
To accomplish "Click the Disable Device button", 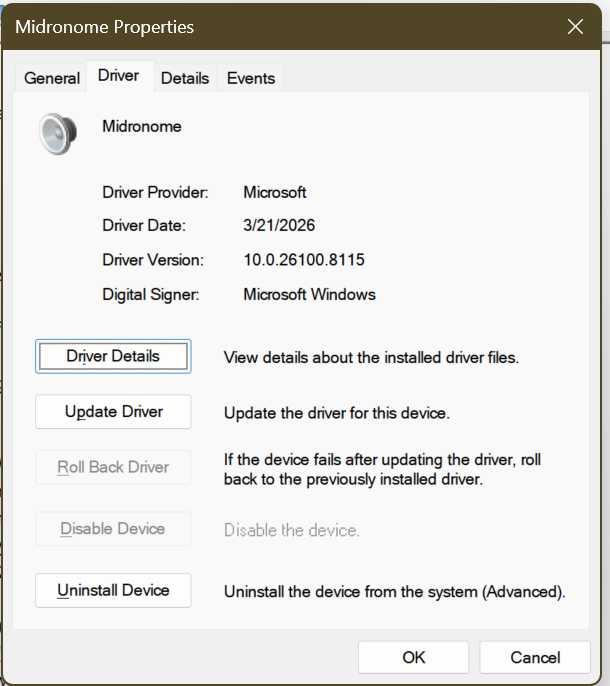I will [x=113, y=529].
